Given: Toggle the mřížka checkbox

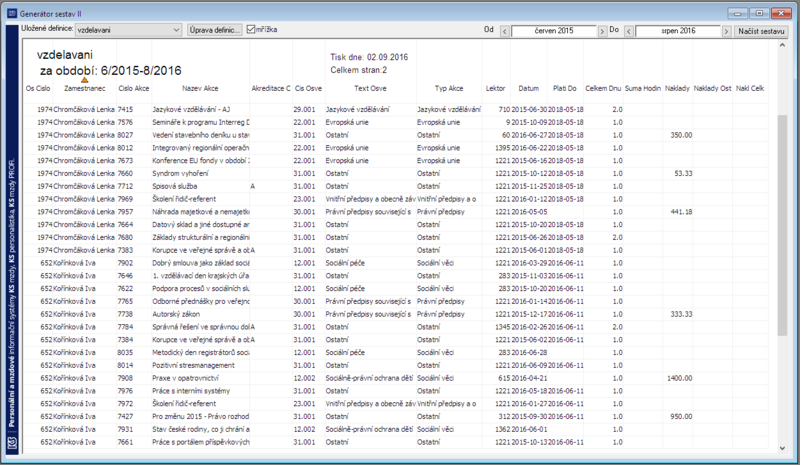Looking at the screenshot, I should [x=251, y=30].
